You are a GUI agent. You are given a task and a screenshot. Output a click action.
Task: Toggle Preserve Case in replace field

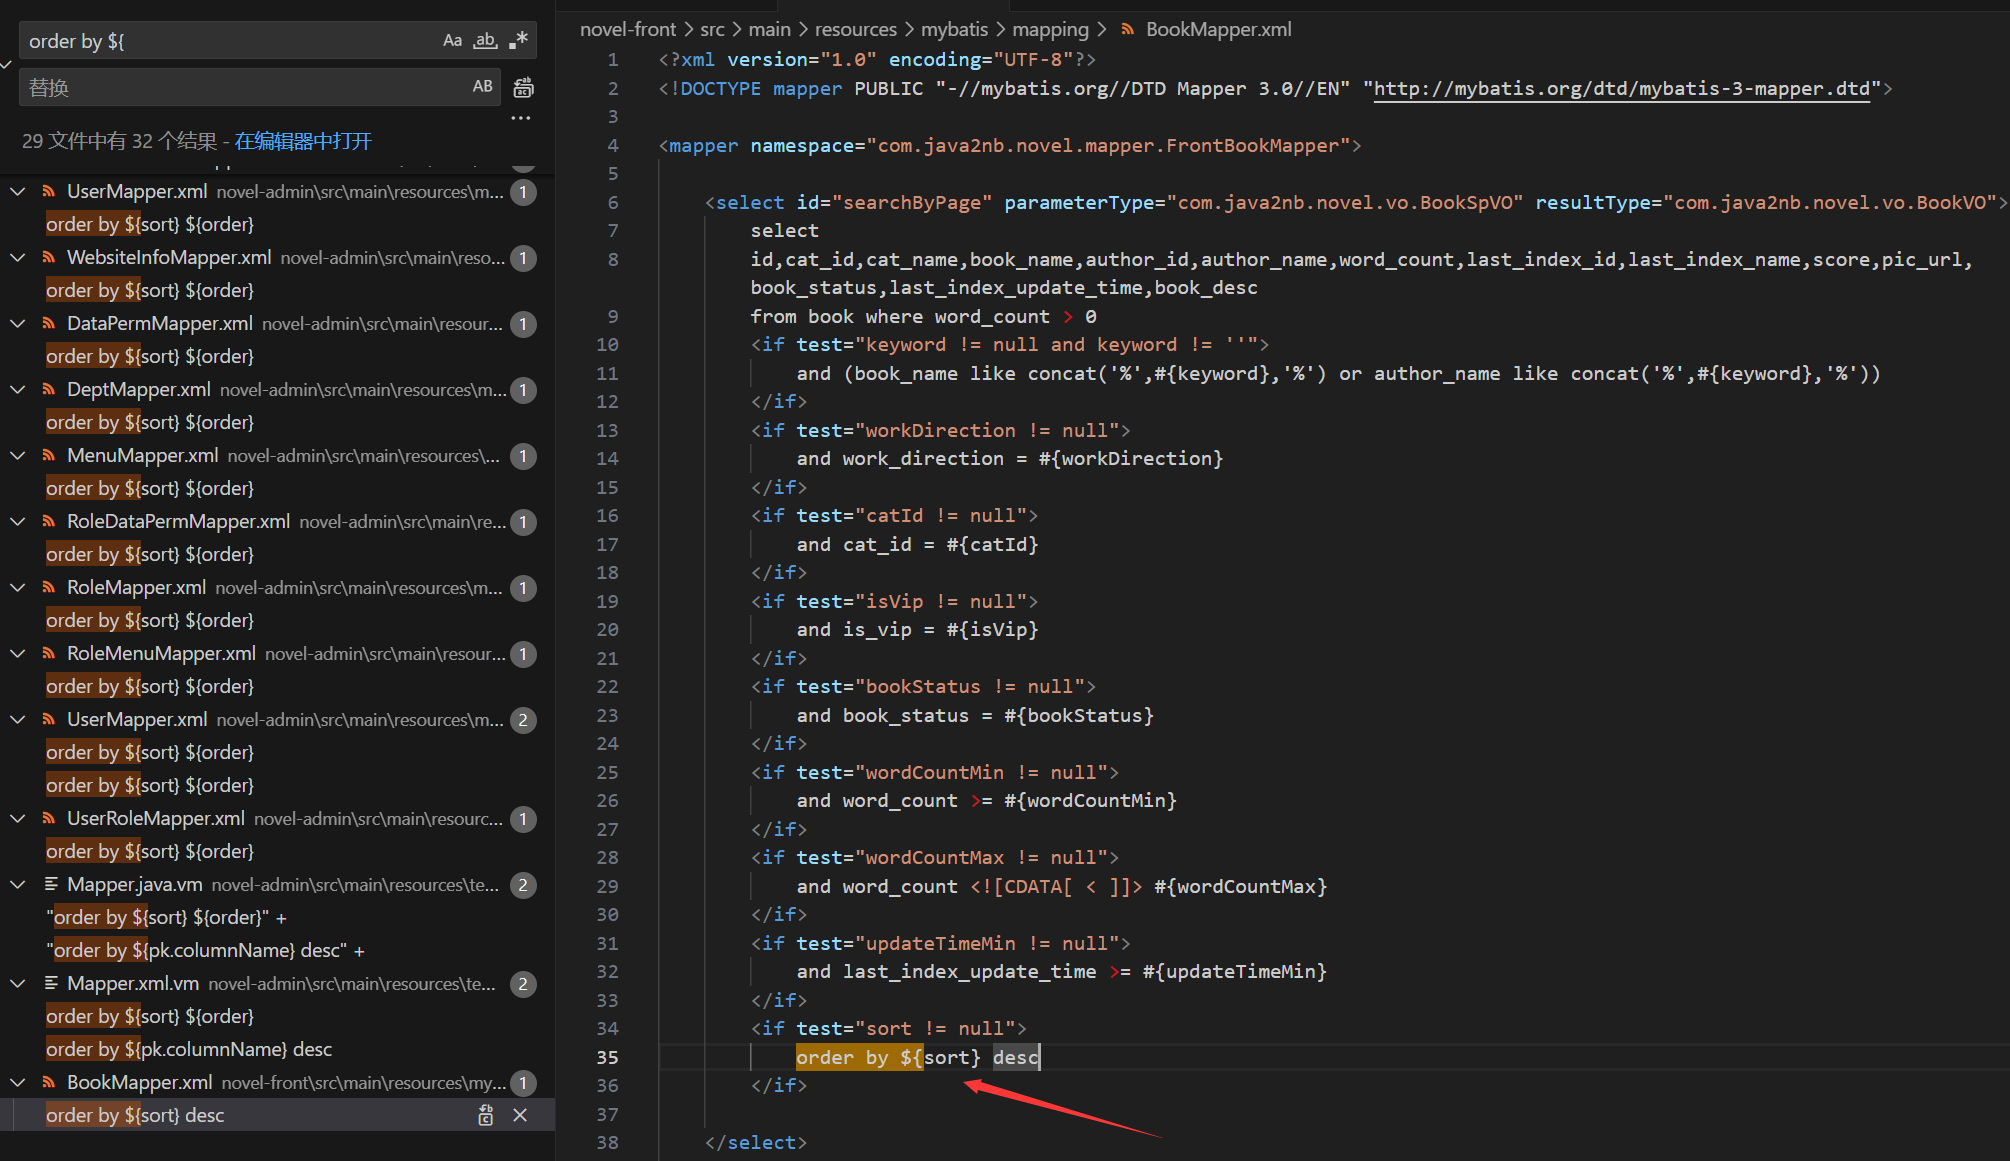483,87
